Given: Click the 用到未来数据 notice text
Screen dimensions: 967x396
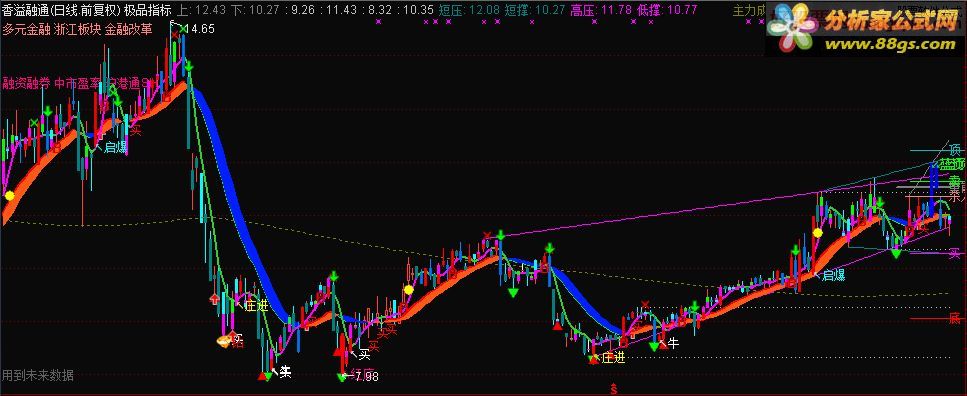Looking at the screenshot, I should [38, 375].
